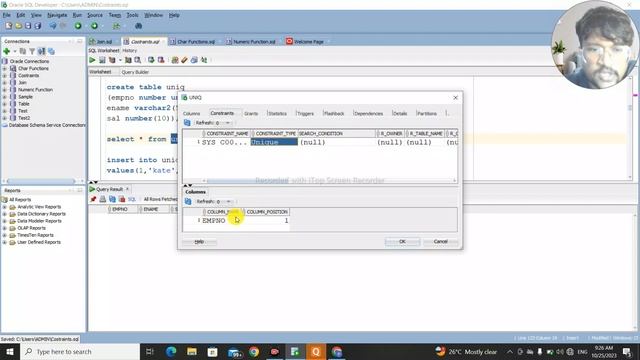The width and height of the screenshot is (640, 360).
Task: Click the red delete icon in Query Result toolbar
Action: click(x=122, y=199)
